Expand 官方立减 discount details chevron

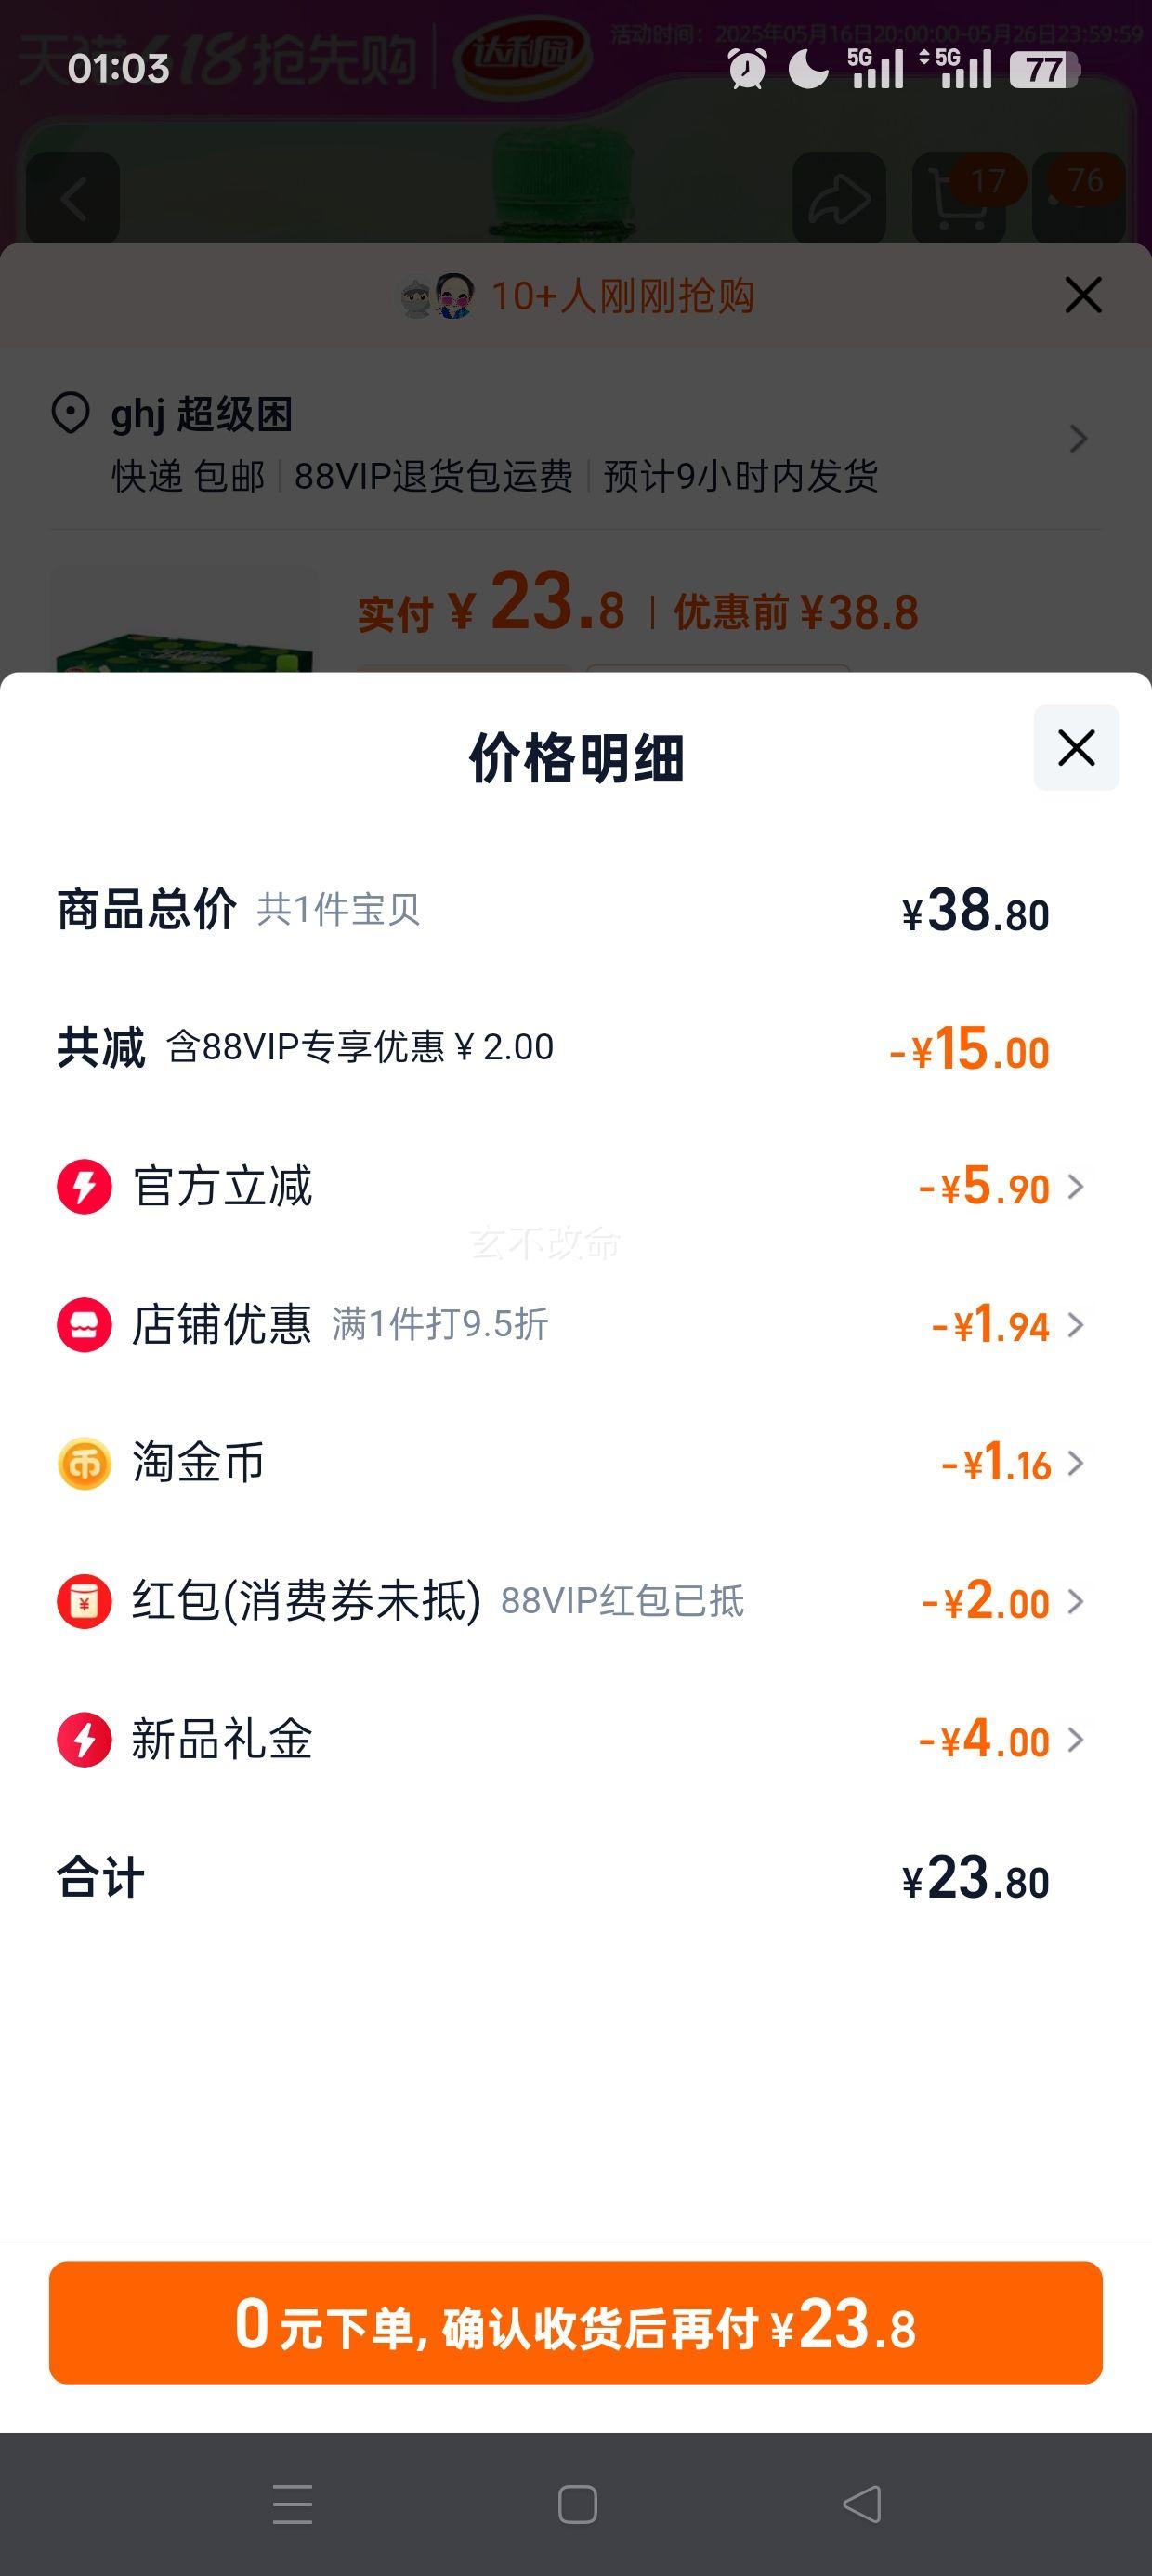[1076, 1187]
